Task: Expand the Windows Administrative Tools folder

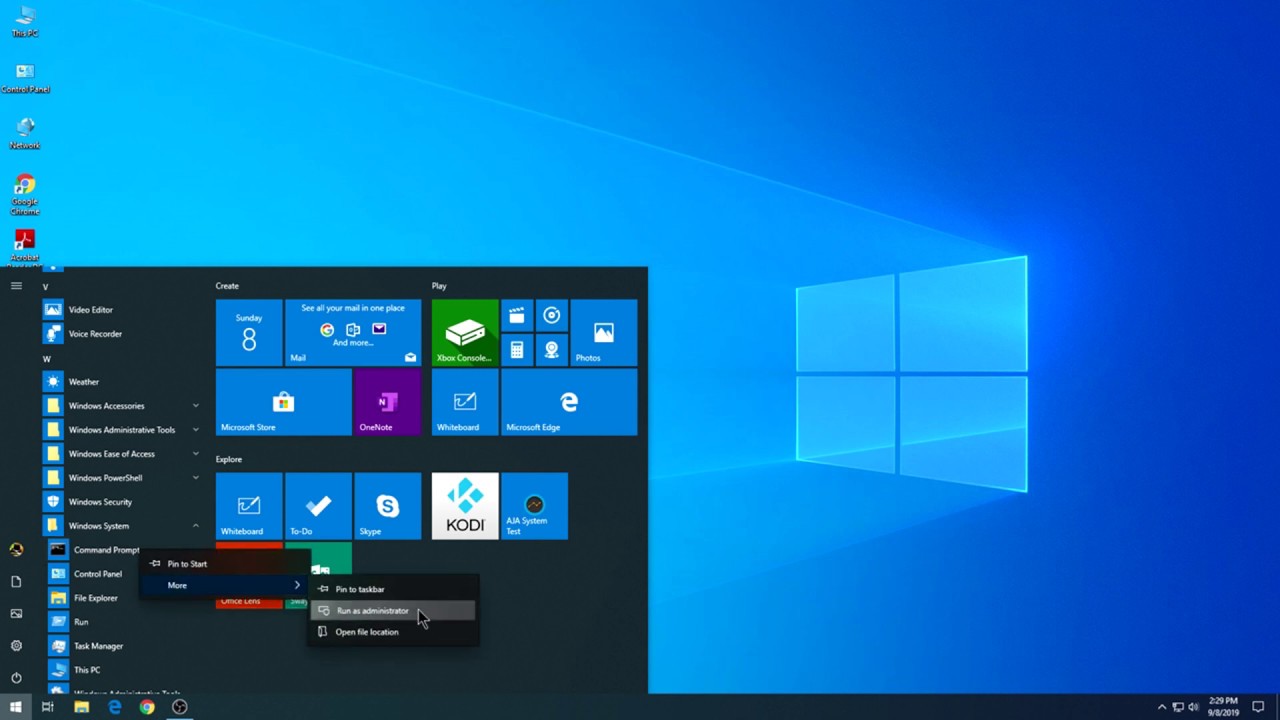Action: (x=123, y=430)
